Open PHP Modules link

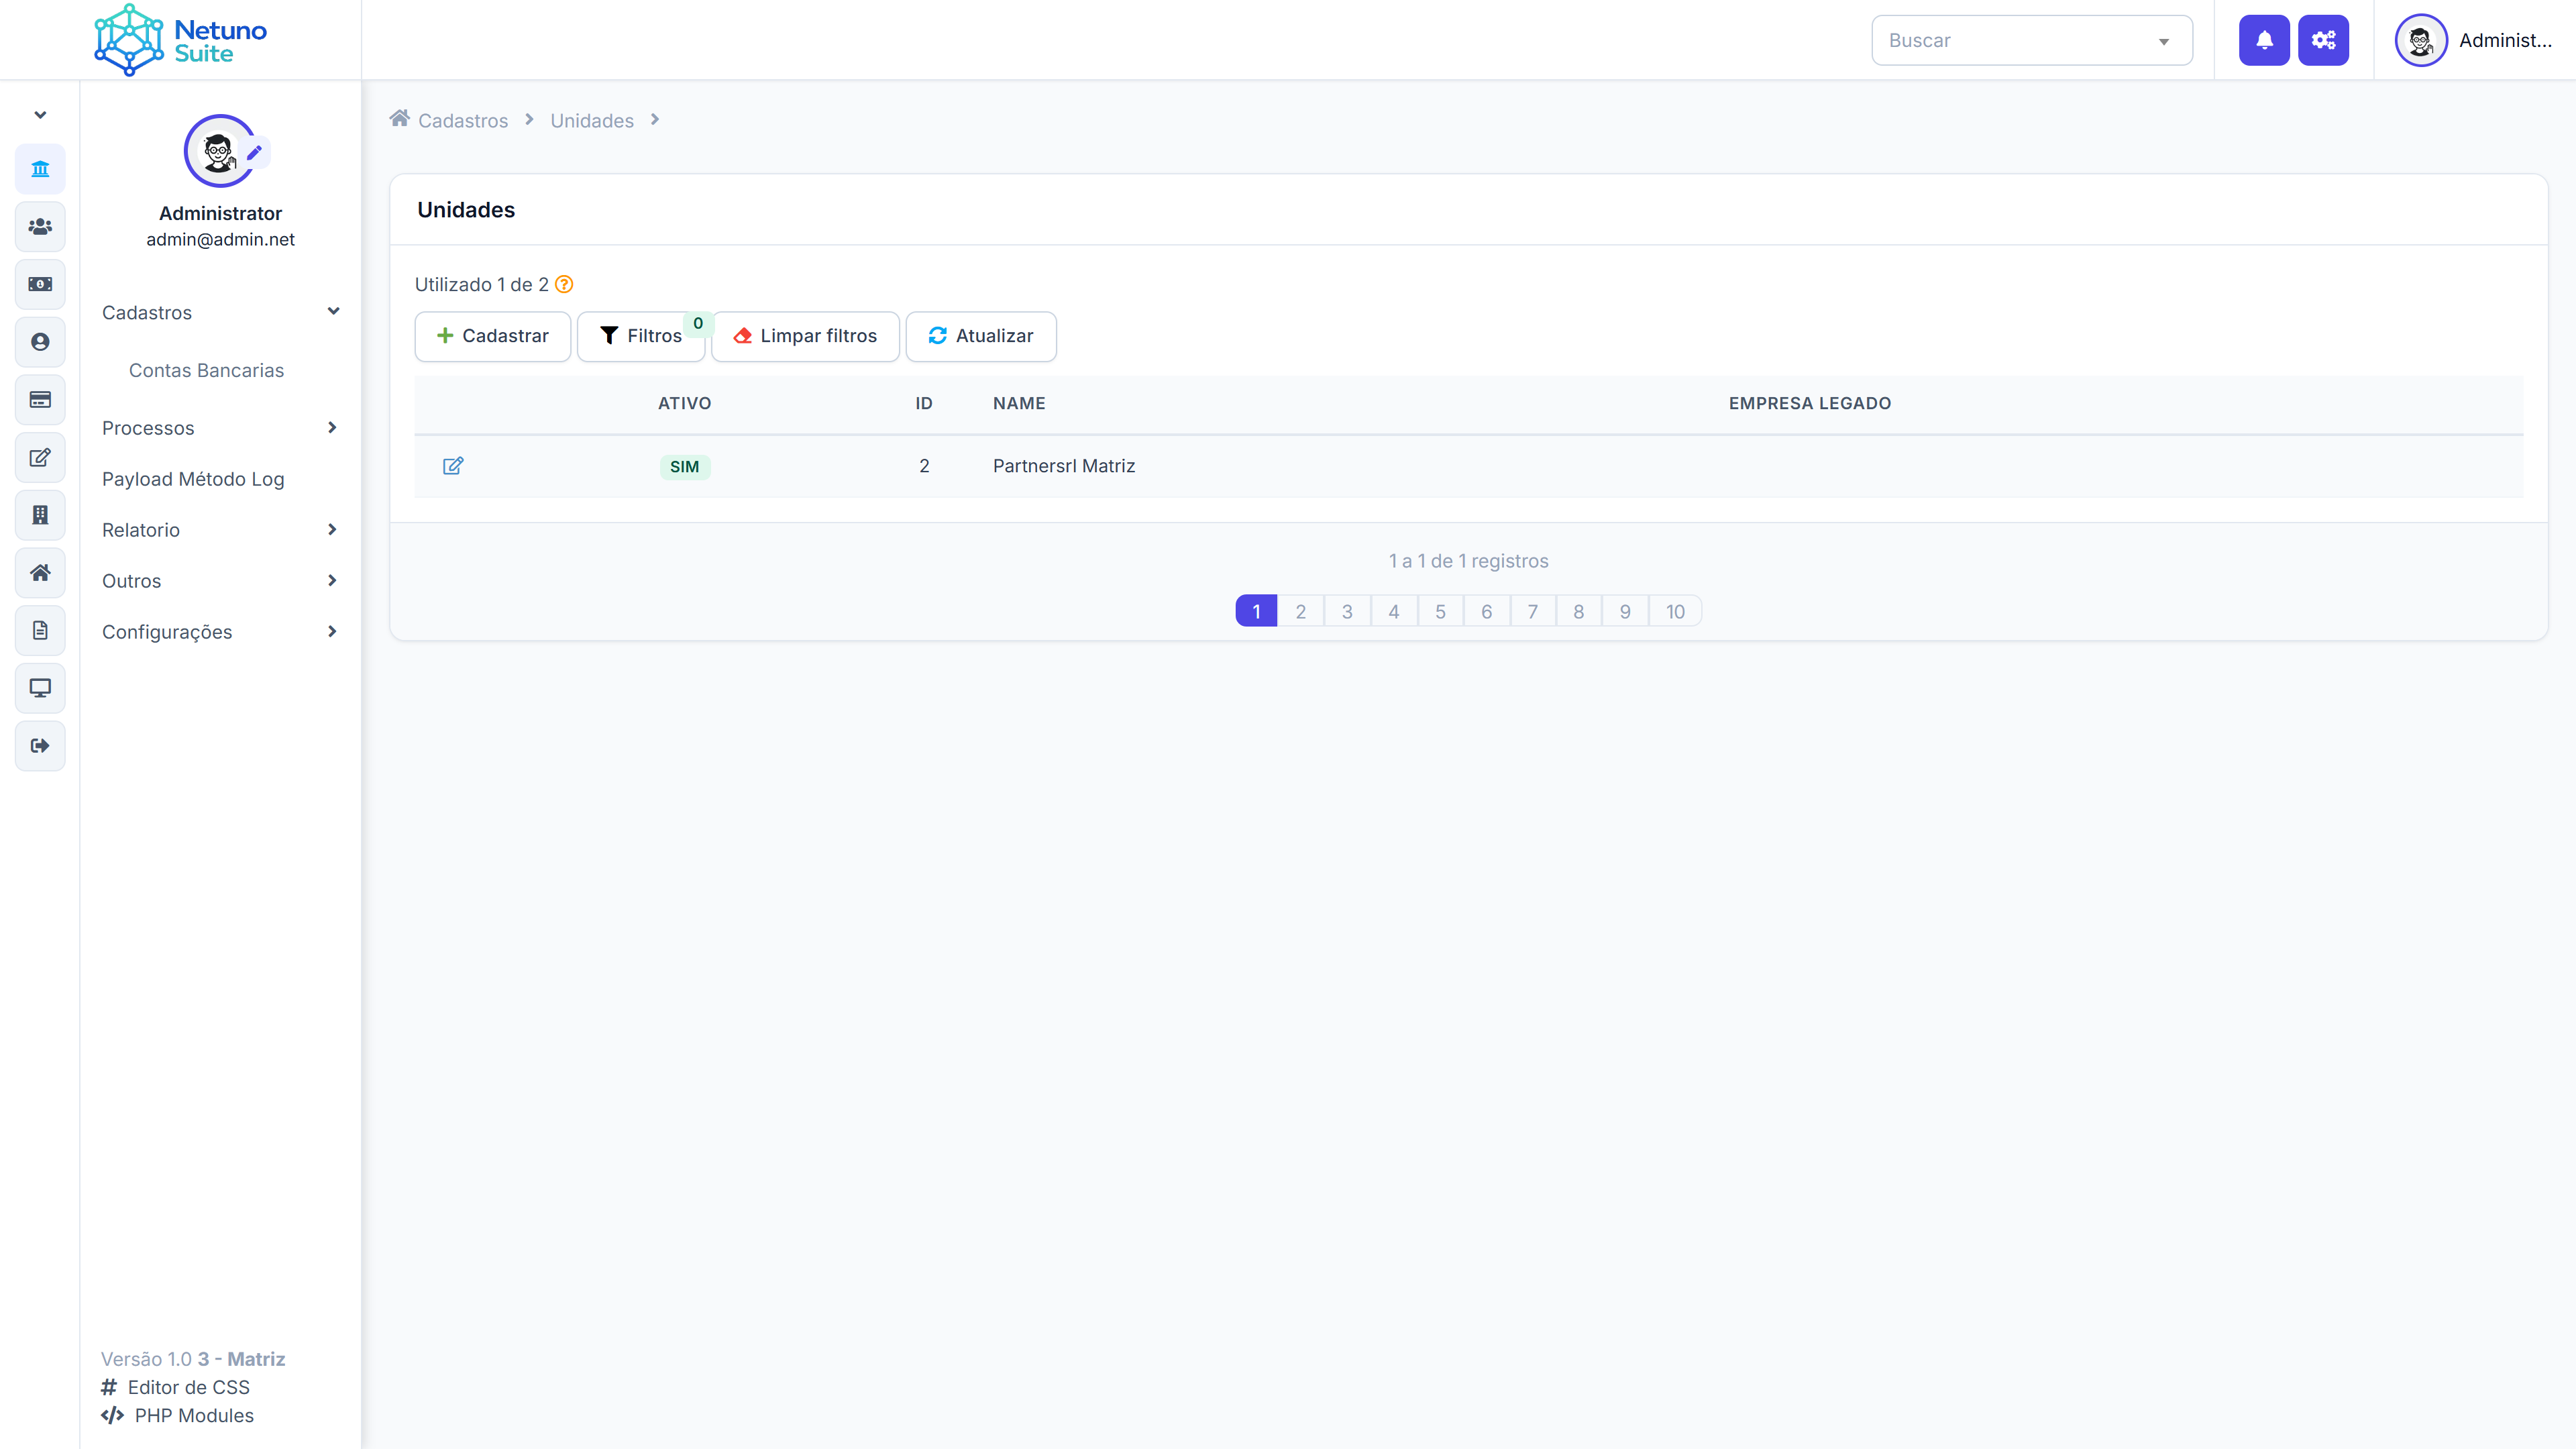pos(177,1415)
